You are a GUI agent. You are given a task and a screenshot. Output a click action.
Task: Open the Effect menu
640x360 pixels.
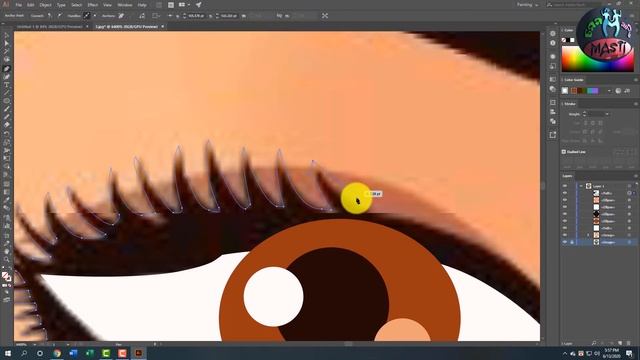click(93, 5)
